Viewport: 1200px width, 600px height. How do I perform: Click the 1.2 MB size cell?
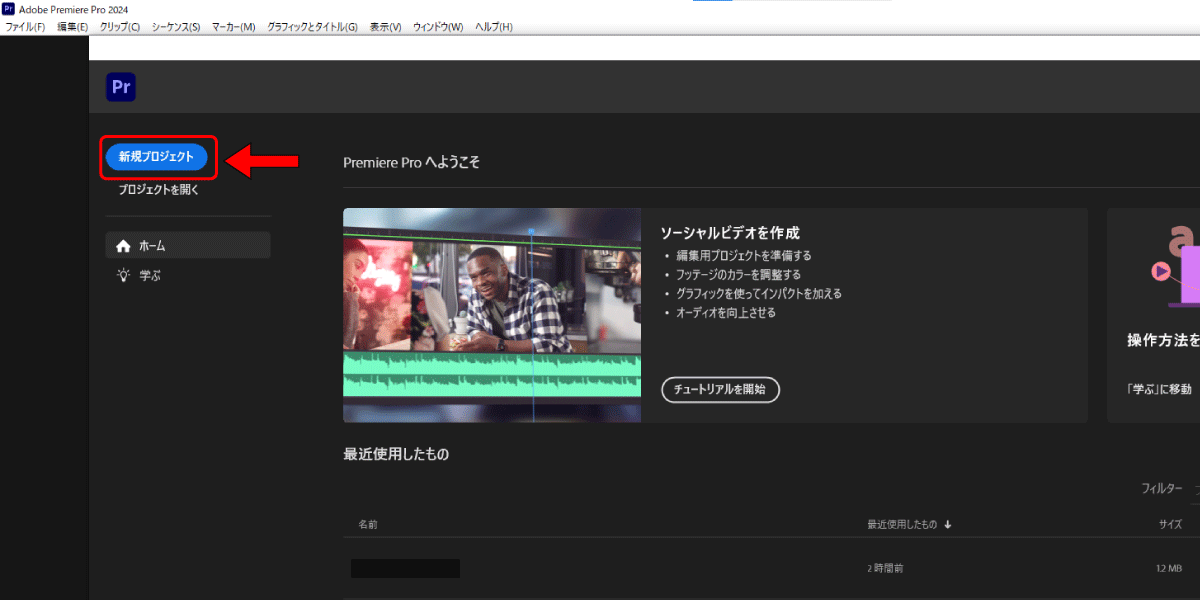point(1167,568)
